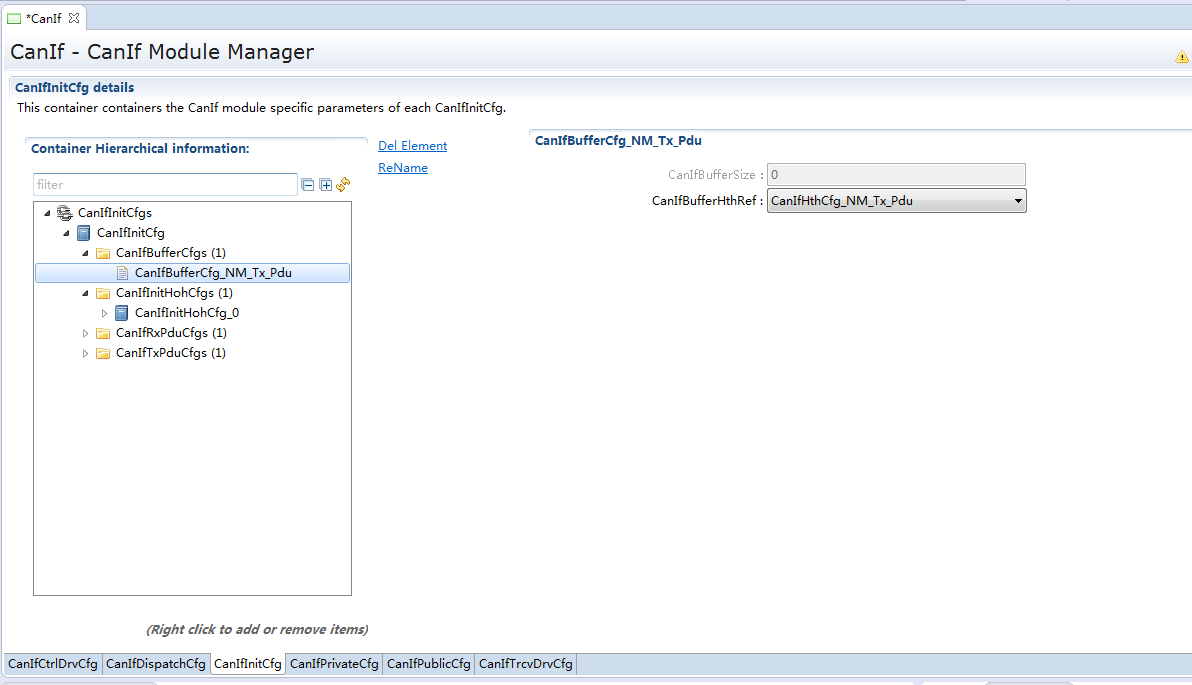Screen dimensions: 1192x685
Task: Click the Collapse All tree icon
Action: pyautogui.click(x=308, y=185)
